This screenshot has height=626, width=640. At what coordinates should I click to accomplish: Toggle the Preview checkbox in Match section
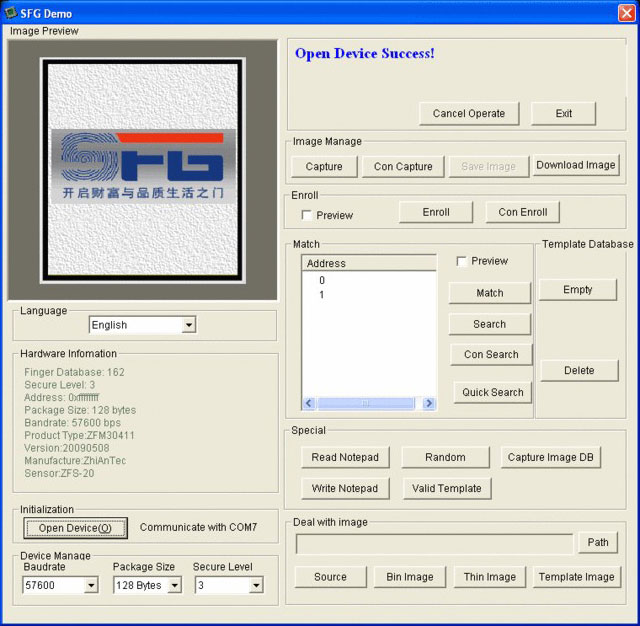point(461,261)
